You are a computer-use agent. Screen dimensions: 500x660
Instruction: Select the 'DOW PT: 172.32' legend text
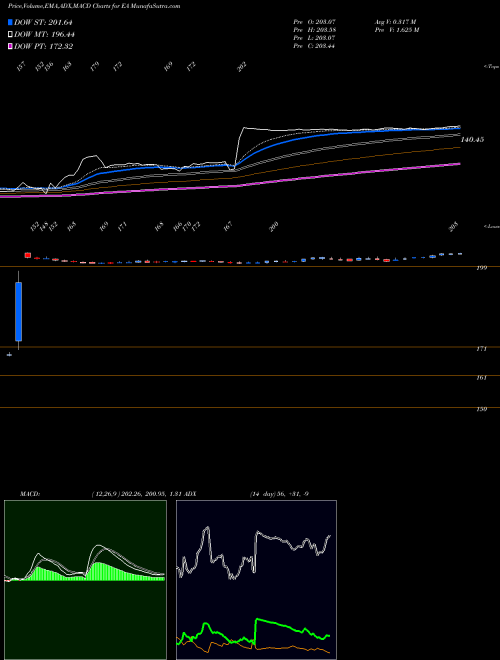43,46
